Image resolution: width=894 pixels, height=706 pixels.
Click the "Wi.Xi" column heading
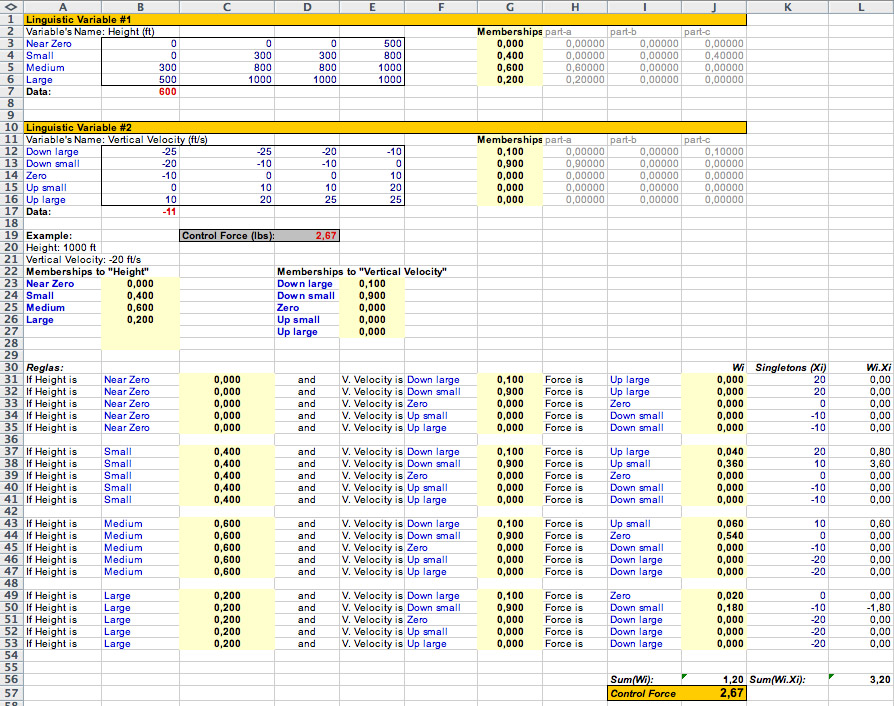(x=879, y=368)
